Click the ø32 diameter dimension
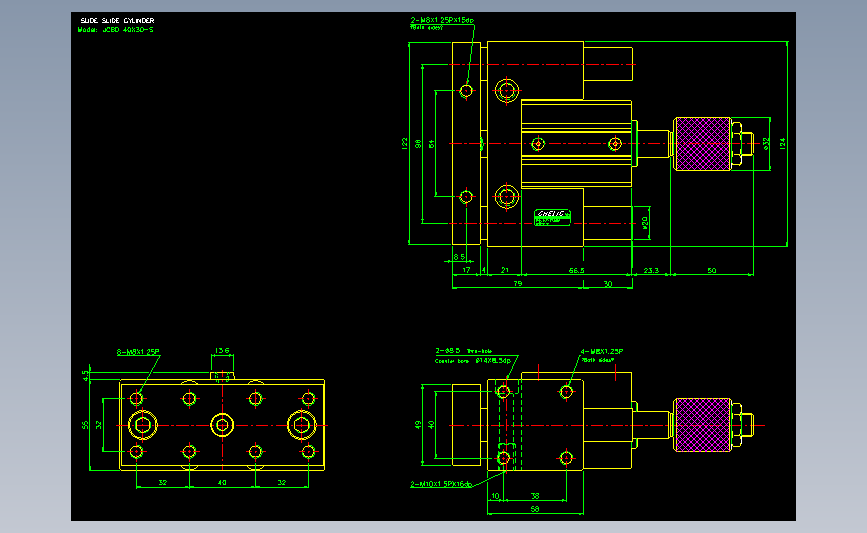 tap(766, 144)
